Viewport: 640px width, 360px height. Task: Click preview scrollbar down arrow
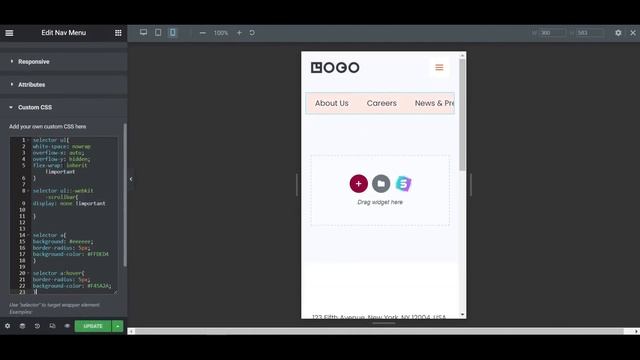[462, 315]
